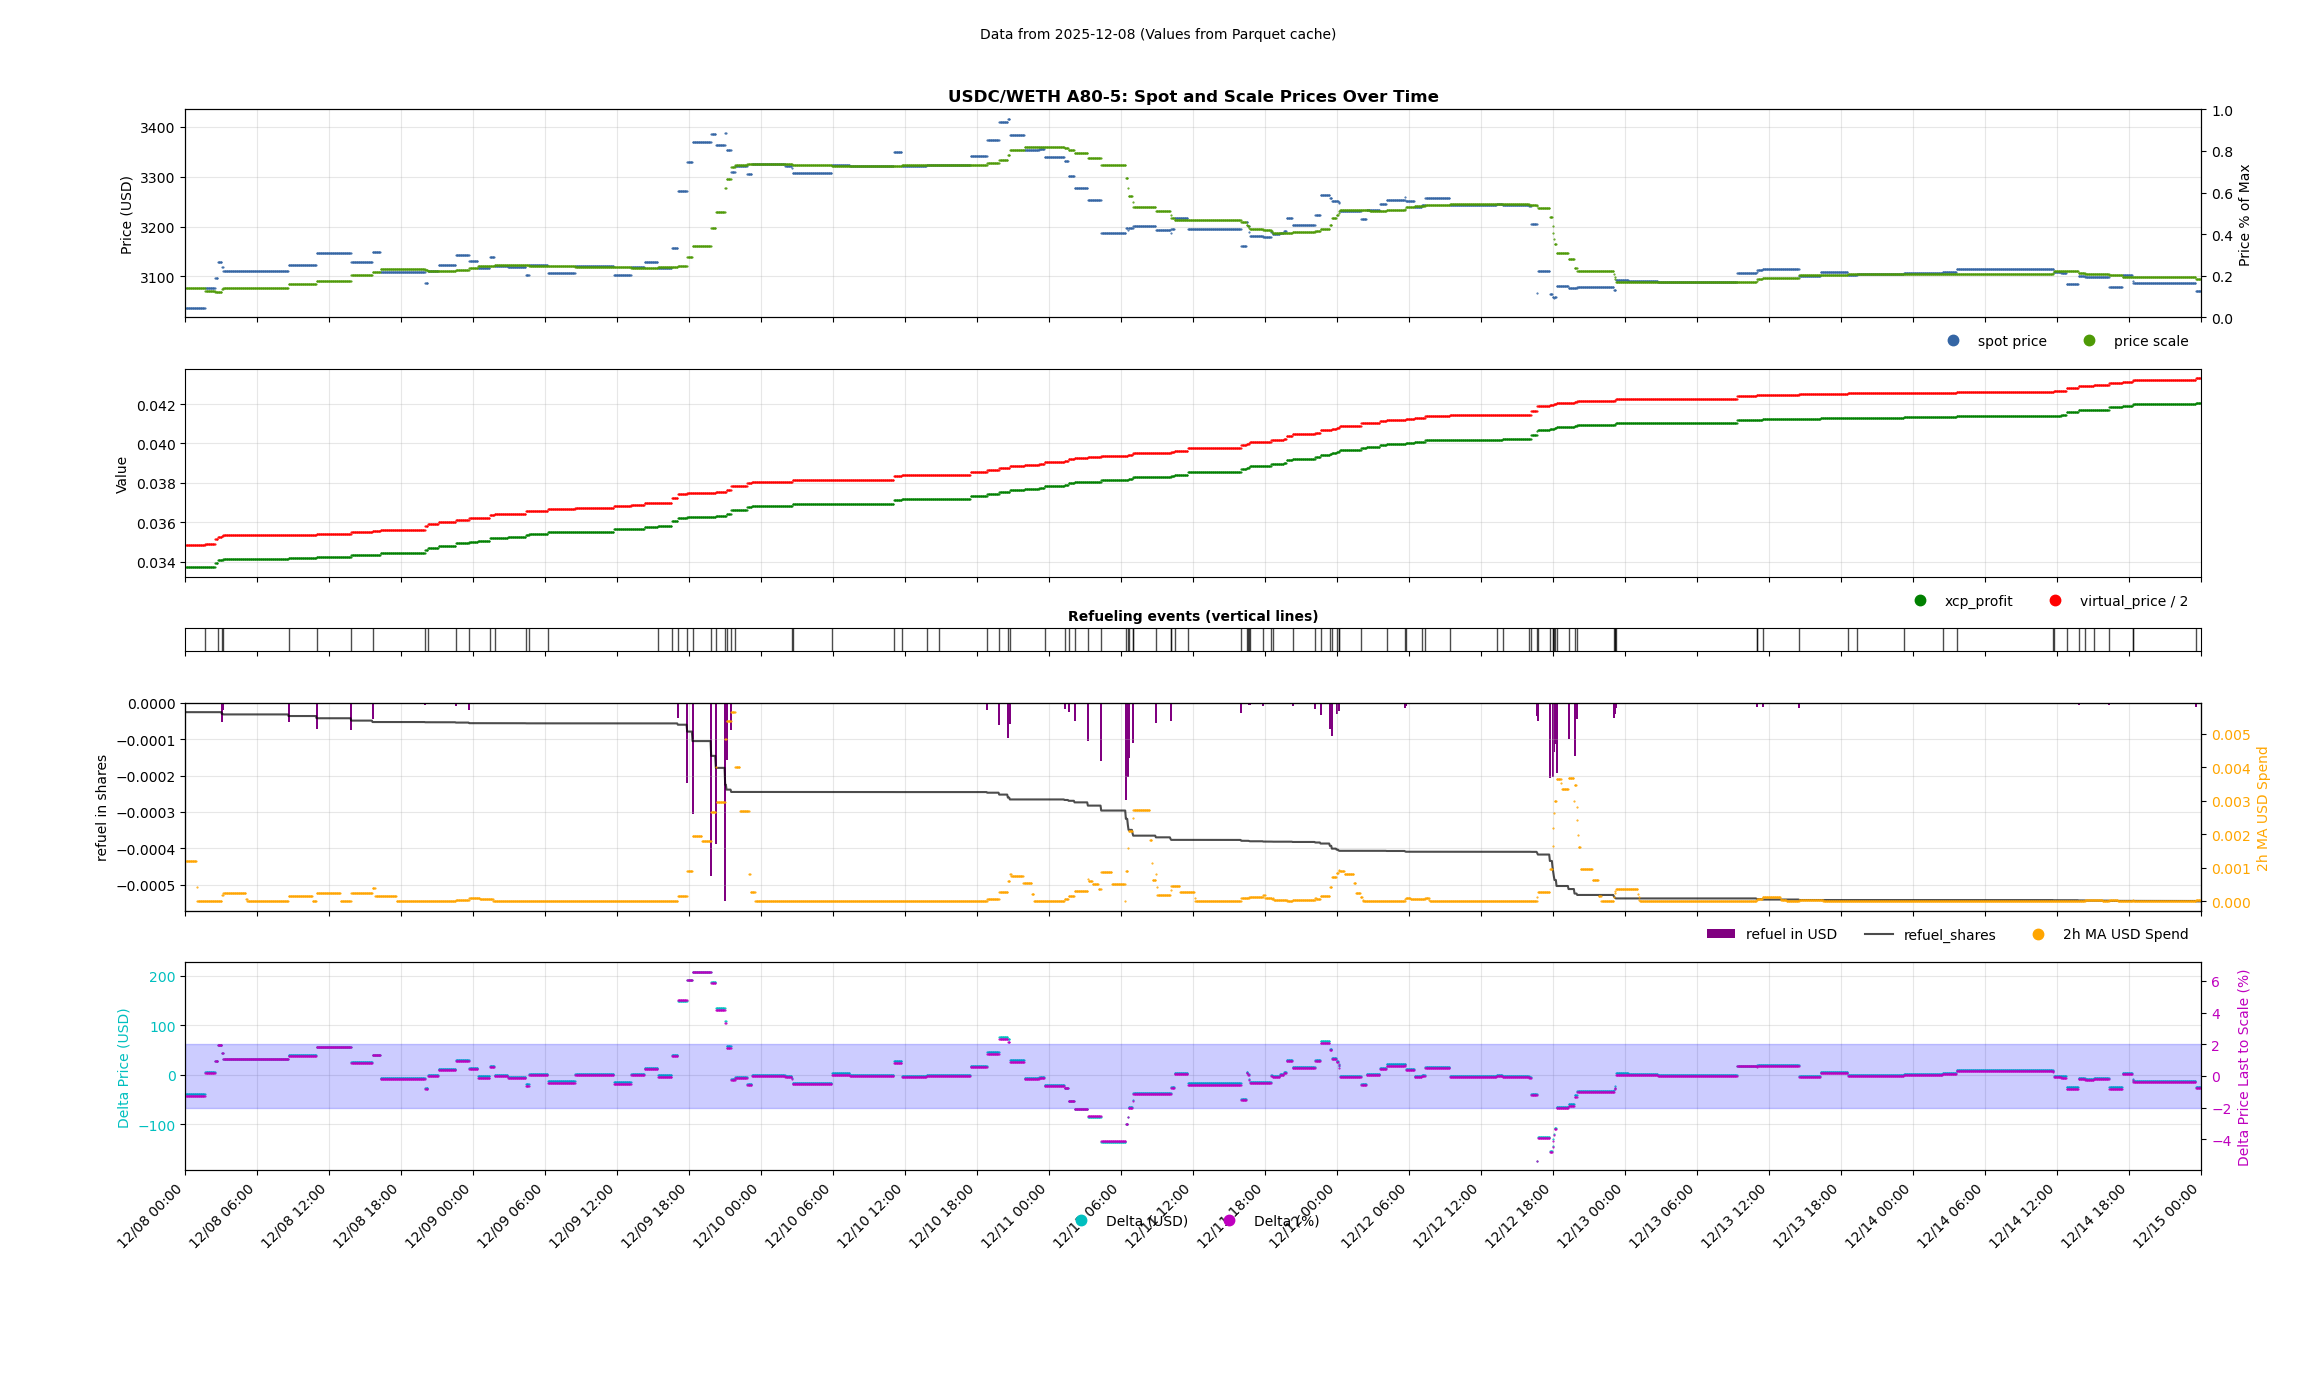Click the orange 2h MA USD Spend marker
Screen dimensions: 2317x1377
pos(2038,934)
